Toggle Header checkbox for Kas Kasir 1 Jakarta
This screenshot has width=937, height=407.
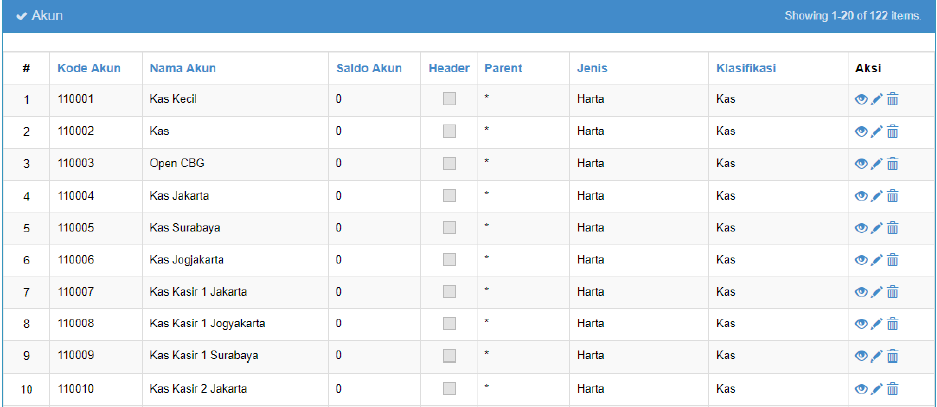449,292
